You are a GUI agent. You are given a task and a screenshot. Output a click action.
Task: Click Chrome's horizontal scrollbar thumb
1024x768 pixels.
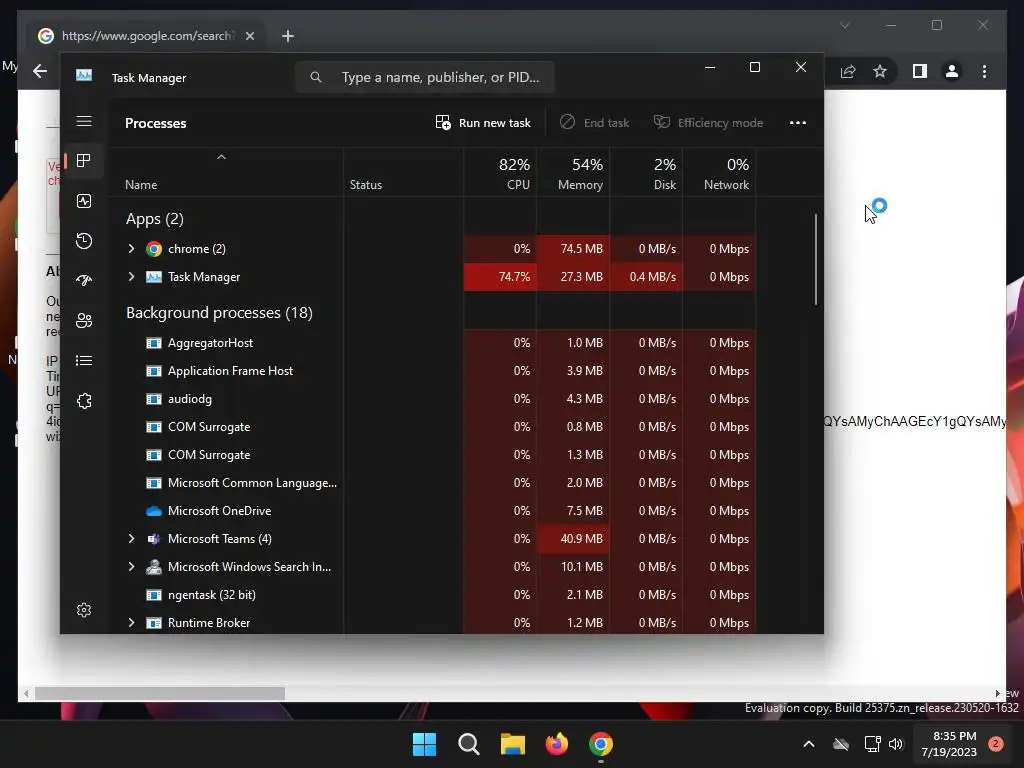coord(160,694)
